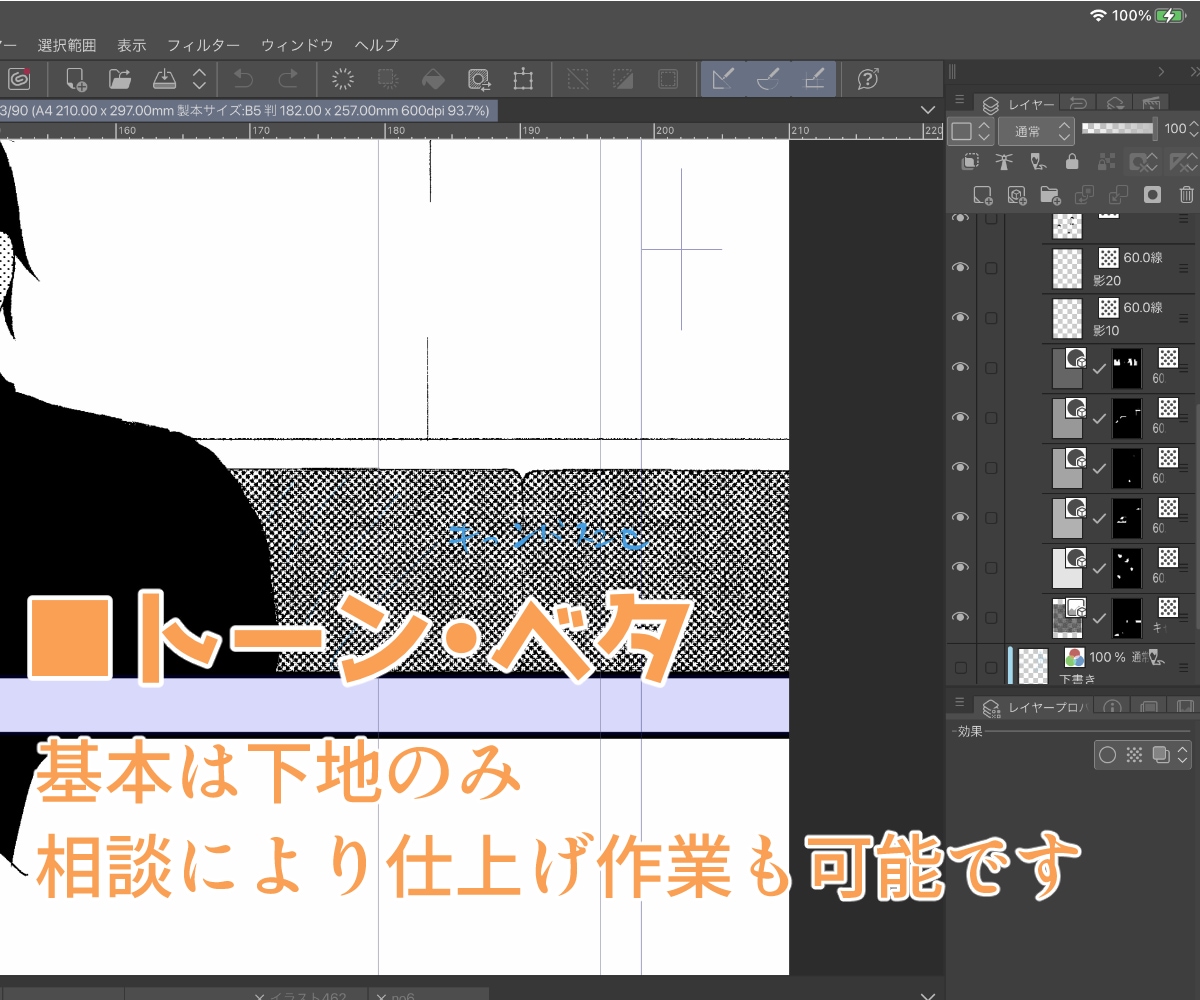This screenshot has height=1000, width=1200.
Task: Set as Reference Layer lighthouse icon
Action: pos(1004,162)
